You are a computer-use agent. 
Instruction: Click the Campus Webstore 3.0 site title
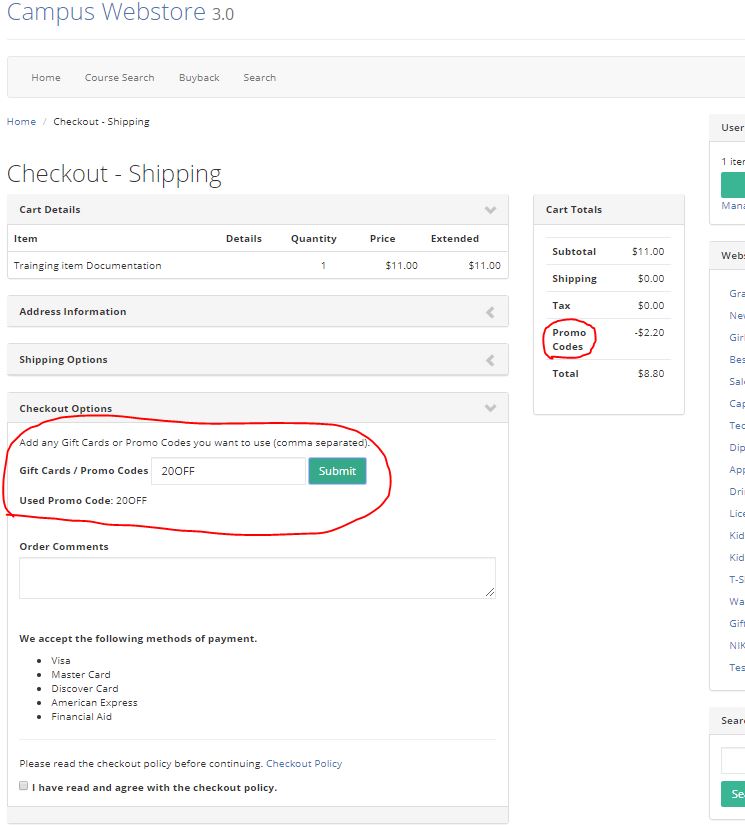coord(120,12)
